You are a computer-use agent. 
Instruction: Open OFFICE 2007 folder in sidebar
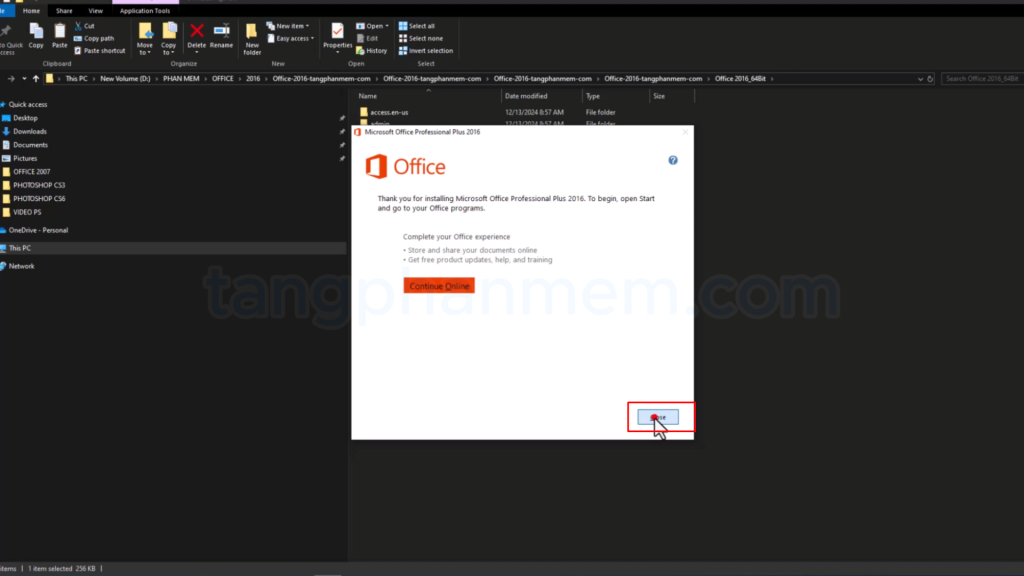[31, 172]
